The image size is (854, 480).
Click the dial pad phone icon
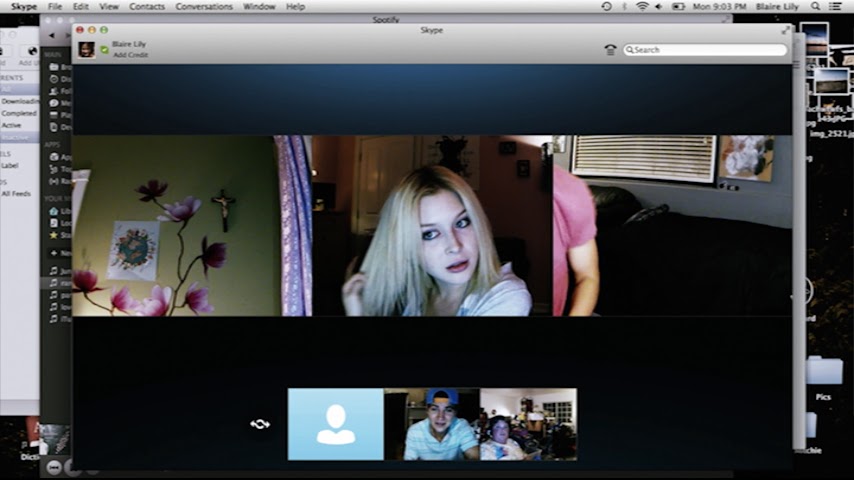click(611, 49)
